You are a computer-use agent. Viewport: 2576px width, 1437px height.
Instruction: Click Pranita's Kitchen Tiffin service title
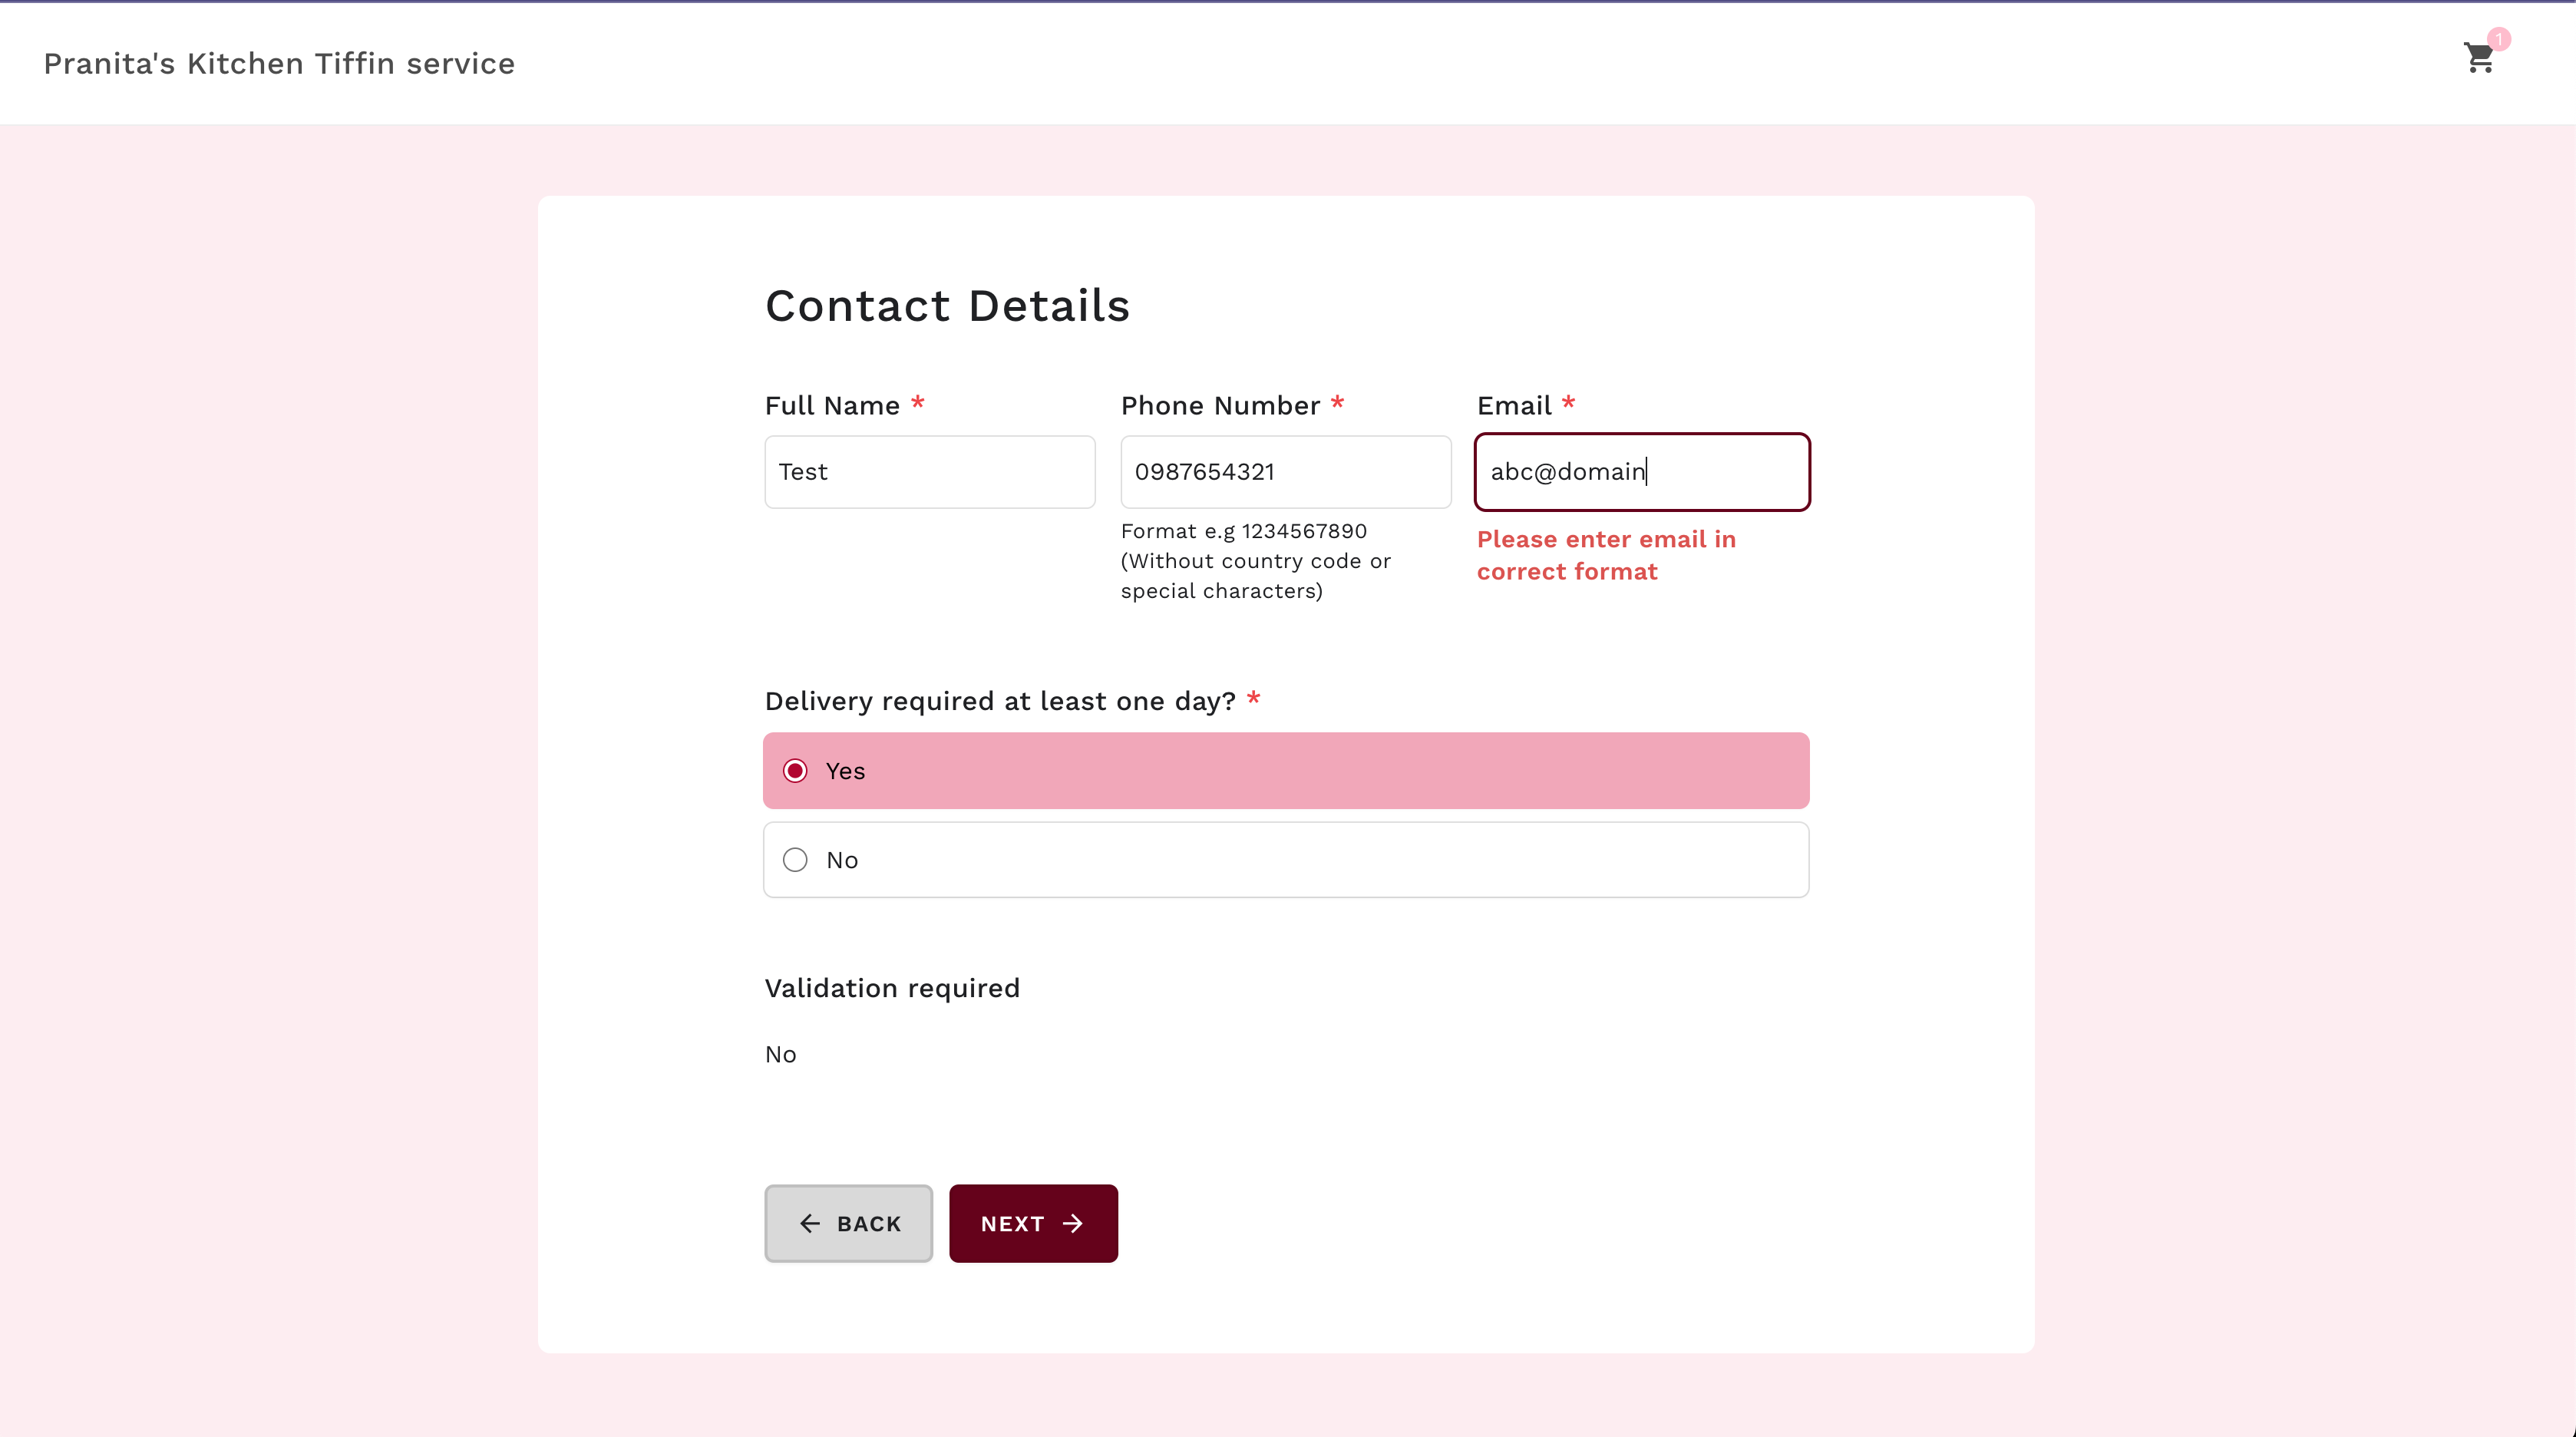pyautogui.click(x=279, y=64)
